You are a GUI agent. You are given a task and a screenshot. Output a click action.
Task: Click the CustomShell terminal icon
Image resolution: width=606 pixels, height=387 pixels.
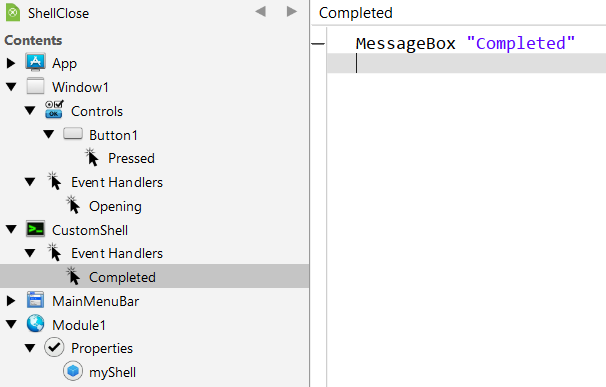(36, 229)
